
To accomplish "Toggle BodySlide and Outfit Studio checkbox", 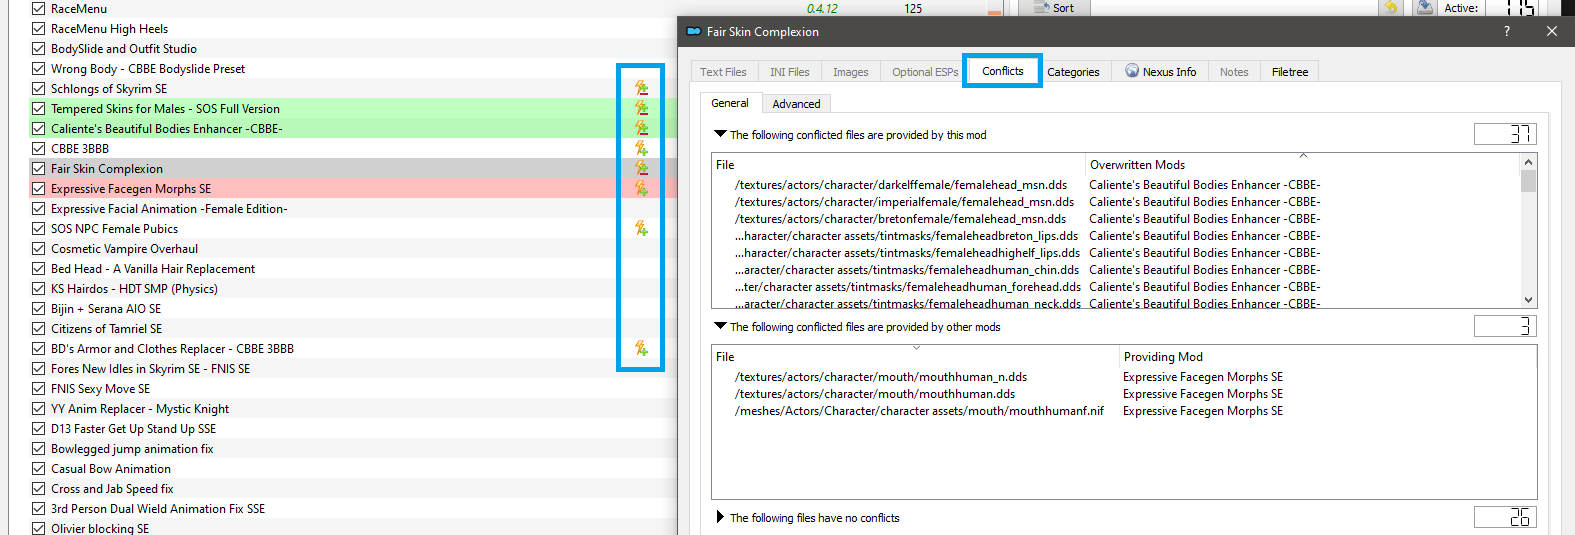I will 38,48.
